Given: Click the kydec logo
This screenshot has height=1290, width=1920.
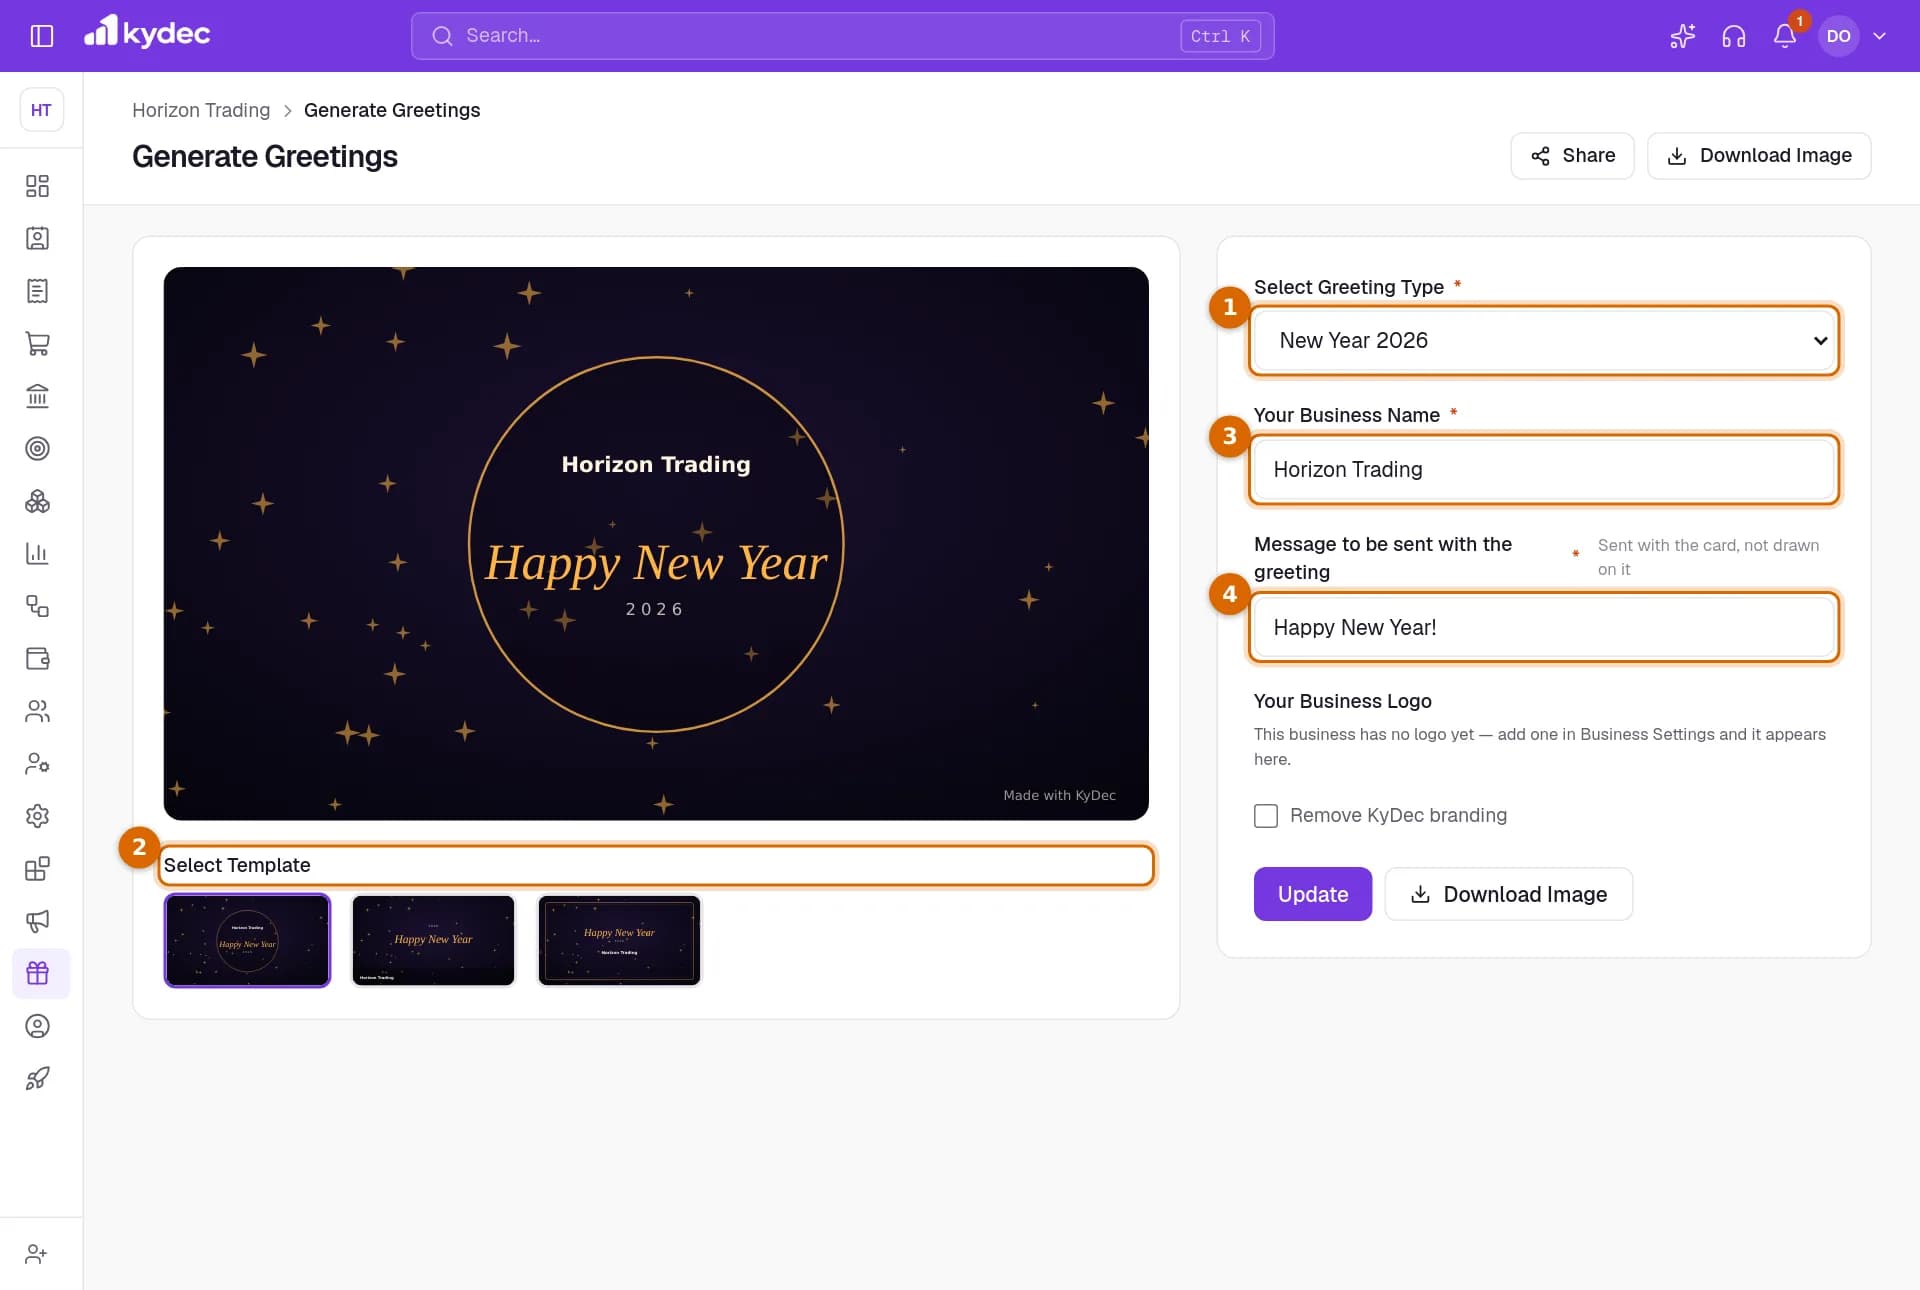Looking at the screenshot, I should (x=147, y=33).
